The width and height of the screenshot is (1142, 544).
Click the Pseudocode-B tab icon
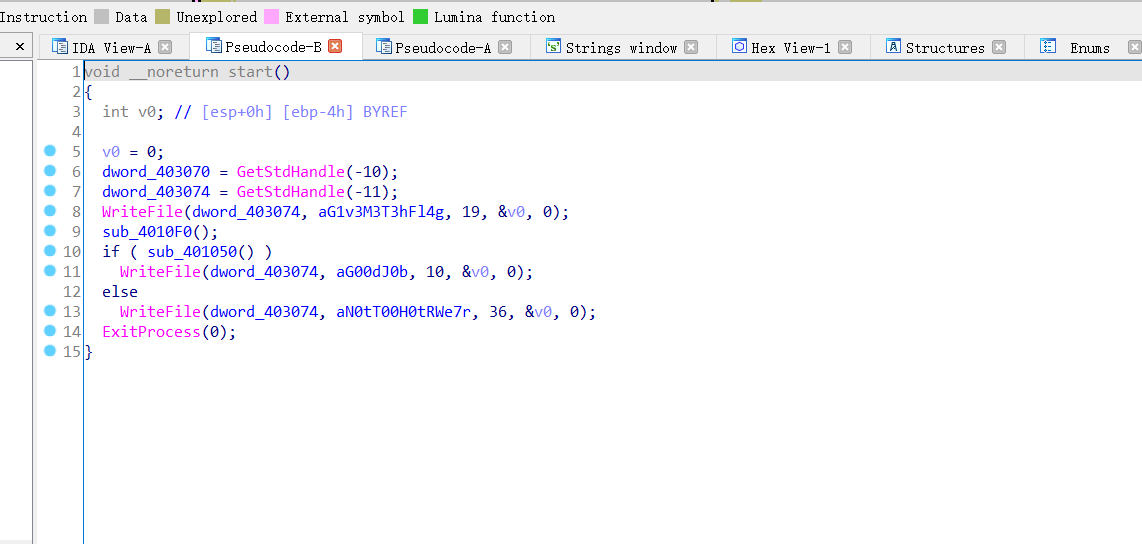click(x=213, y=47)
